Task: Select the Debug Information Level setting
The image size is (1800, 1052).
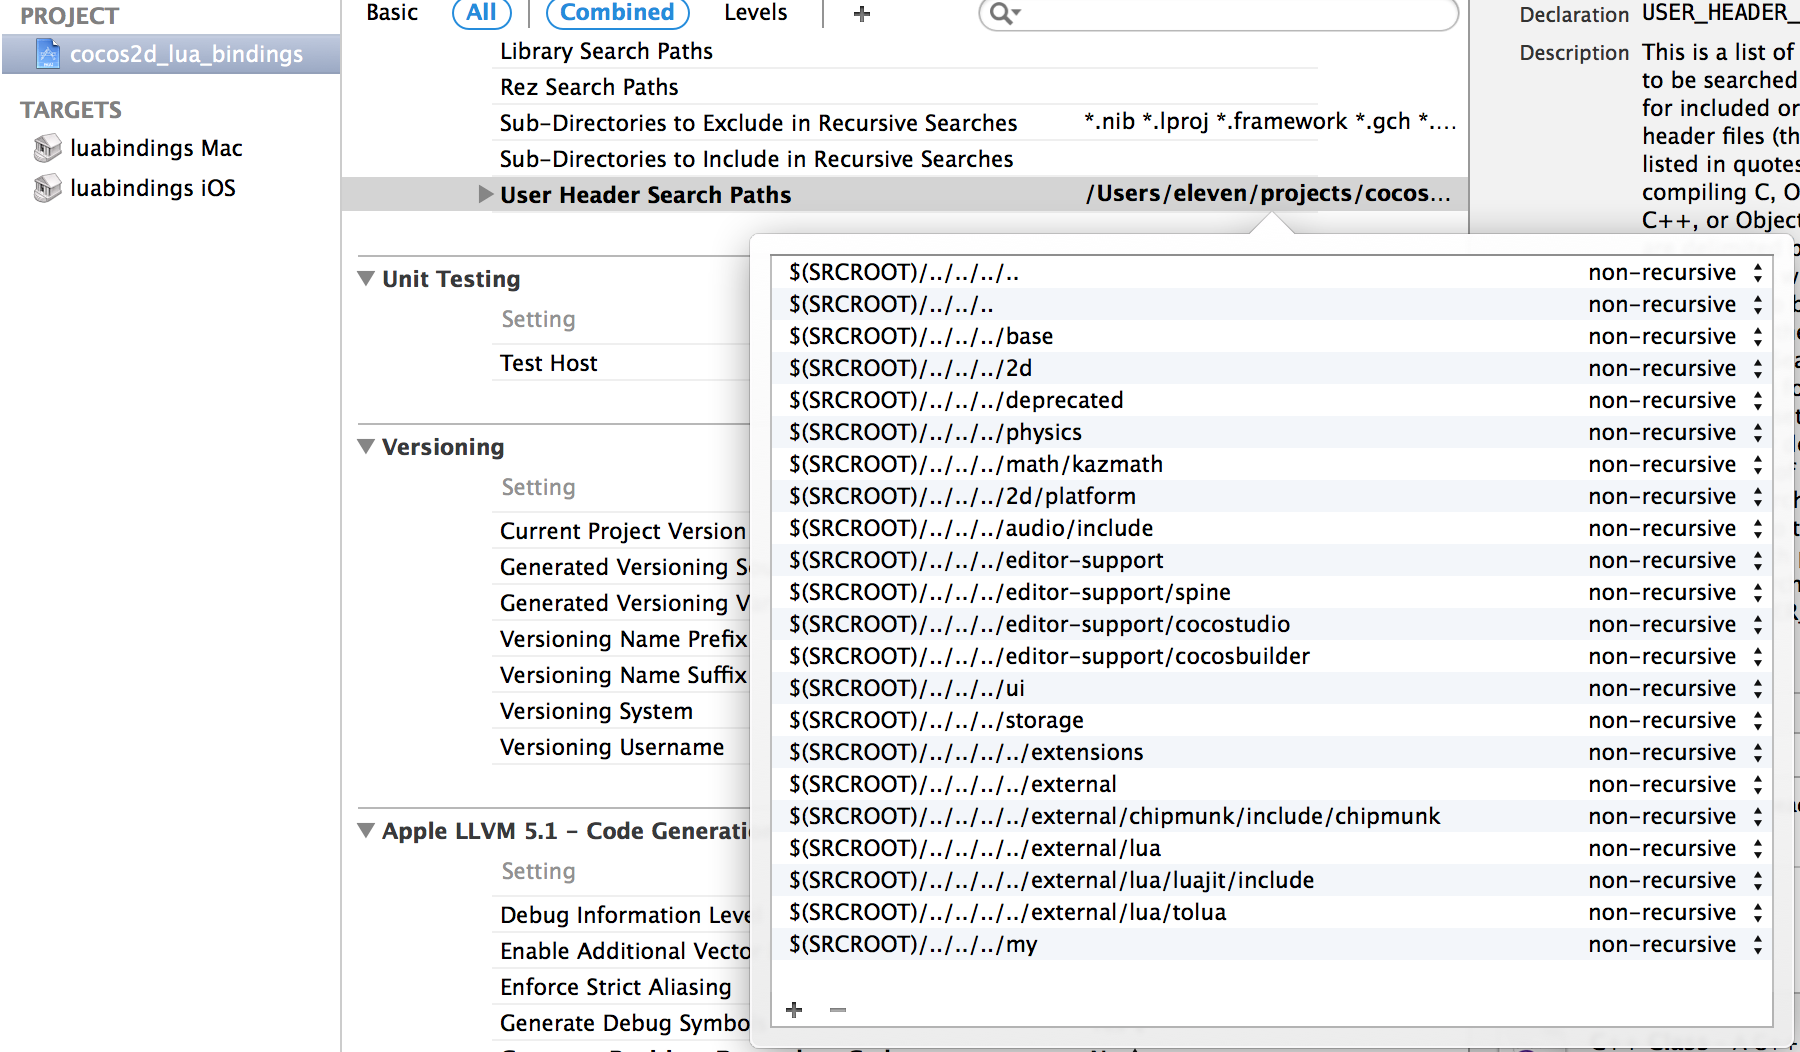Action: 625,915
